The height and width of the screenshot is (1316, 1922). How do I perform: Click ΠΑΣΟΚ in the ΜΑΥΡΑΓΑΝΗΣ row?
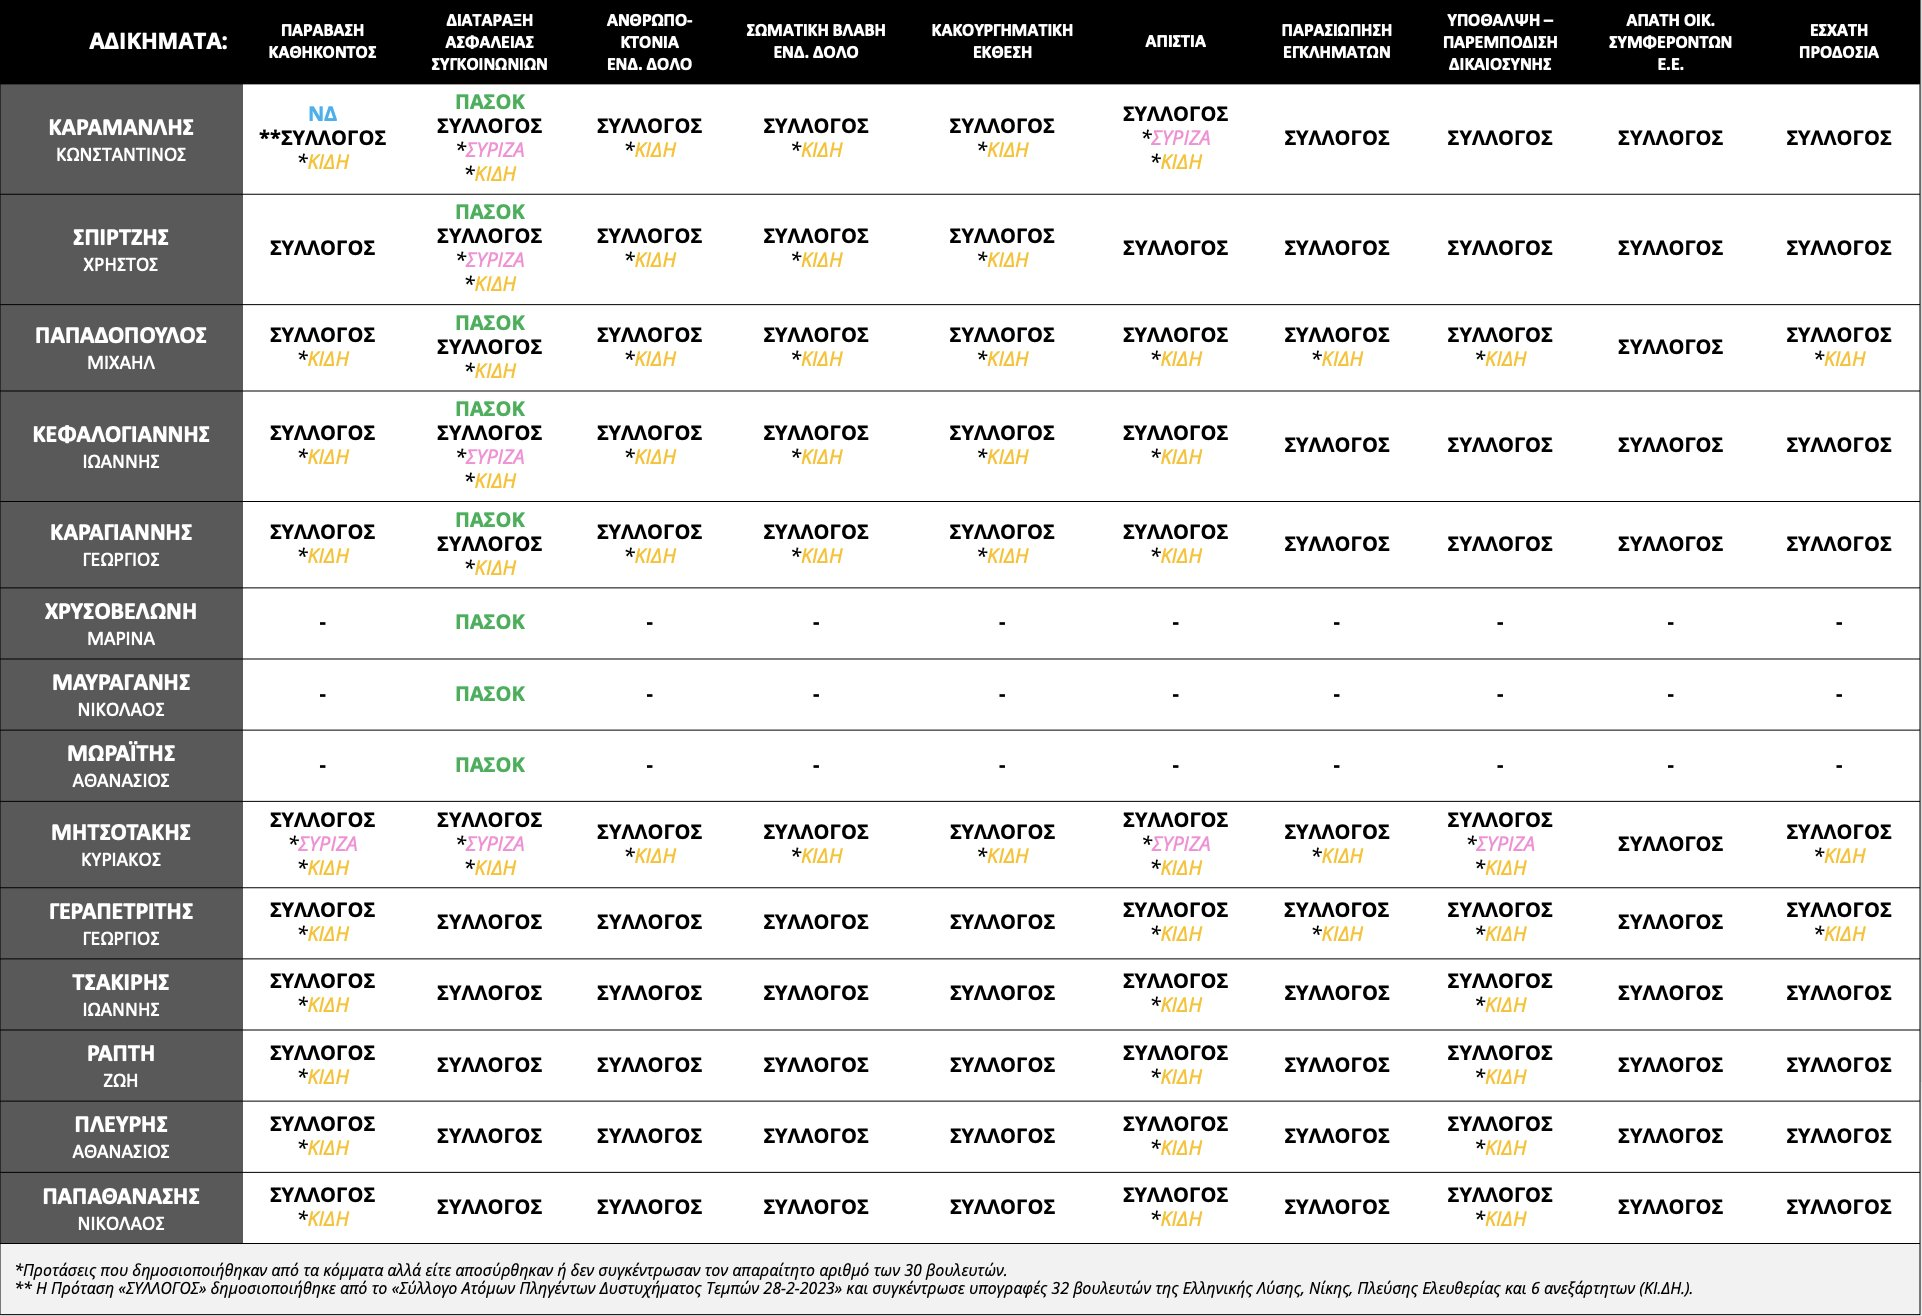tap(489, 694)
